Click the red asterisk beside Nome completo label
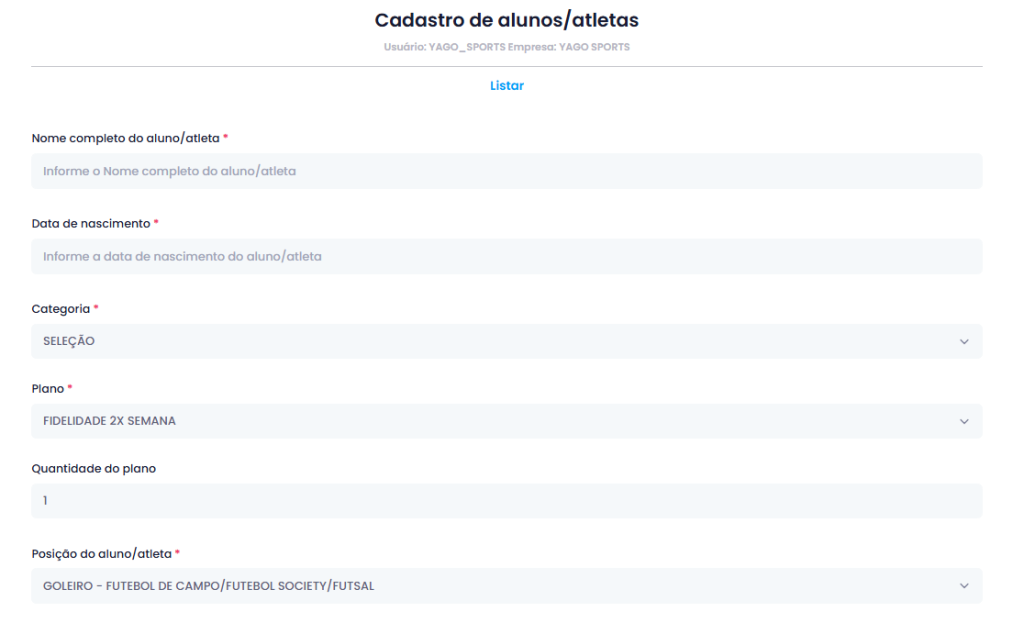This screenshot has height=623, width=1024. click(x=226, y=138)
